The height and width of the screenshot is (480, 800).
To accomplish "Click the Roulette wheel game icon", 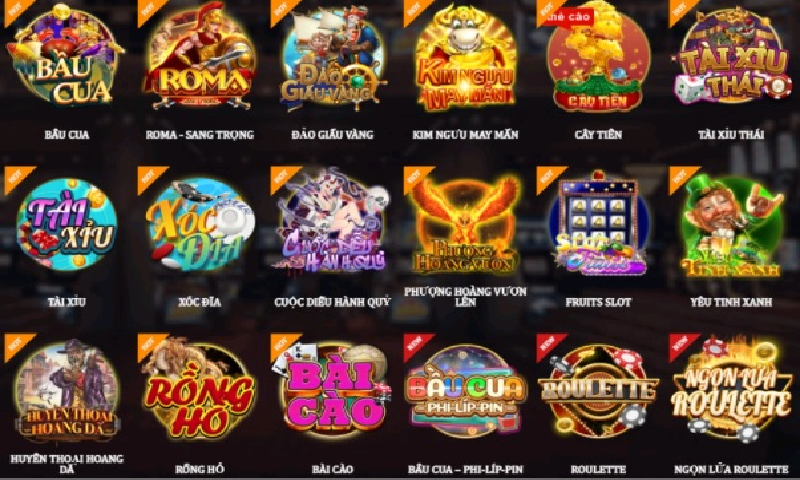I will 598,391.
